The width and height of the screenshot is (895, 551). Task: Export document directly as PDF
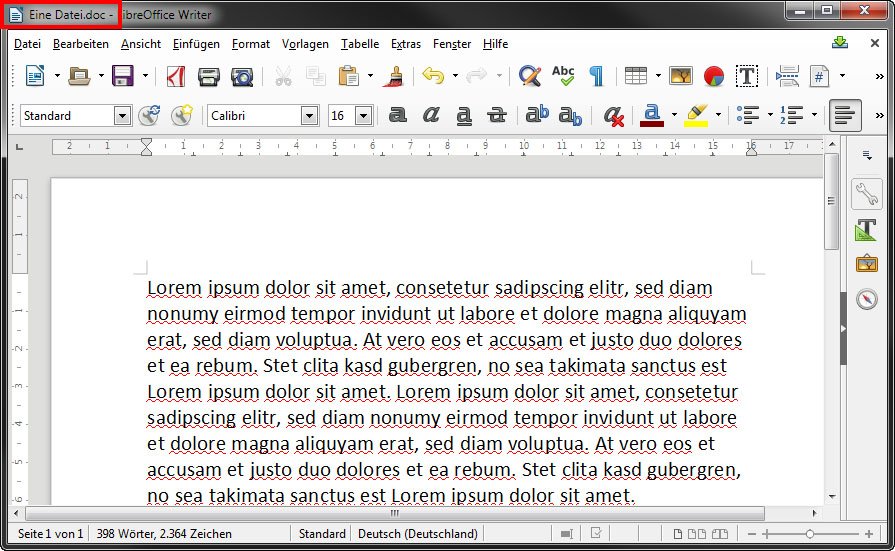pos(177,76)
